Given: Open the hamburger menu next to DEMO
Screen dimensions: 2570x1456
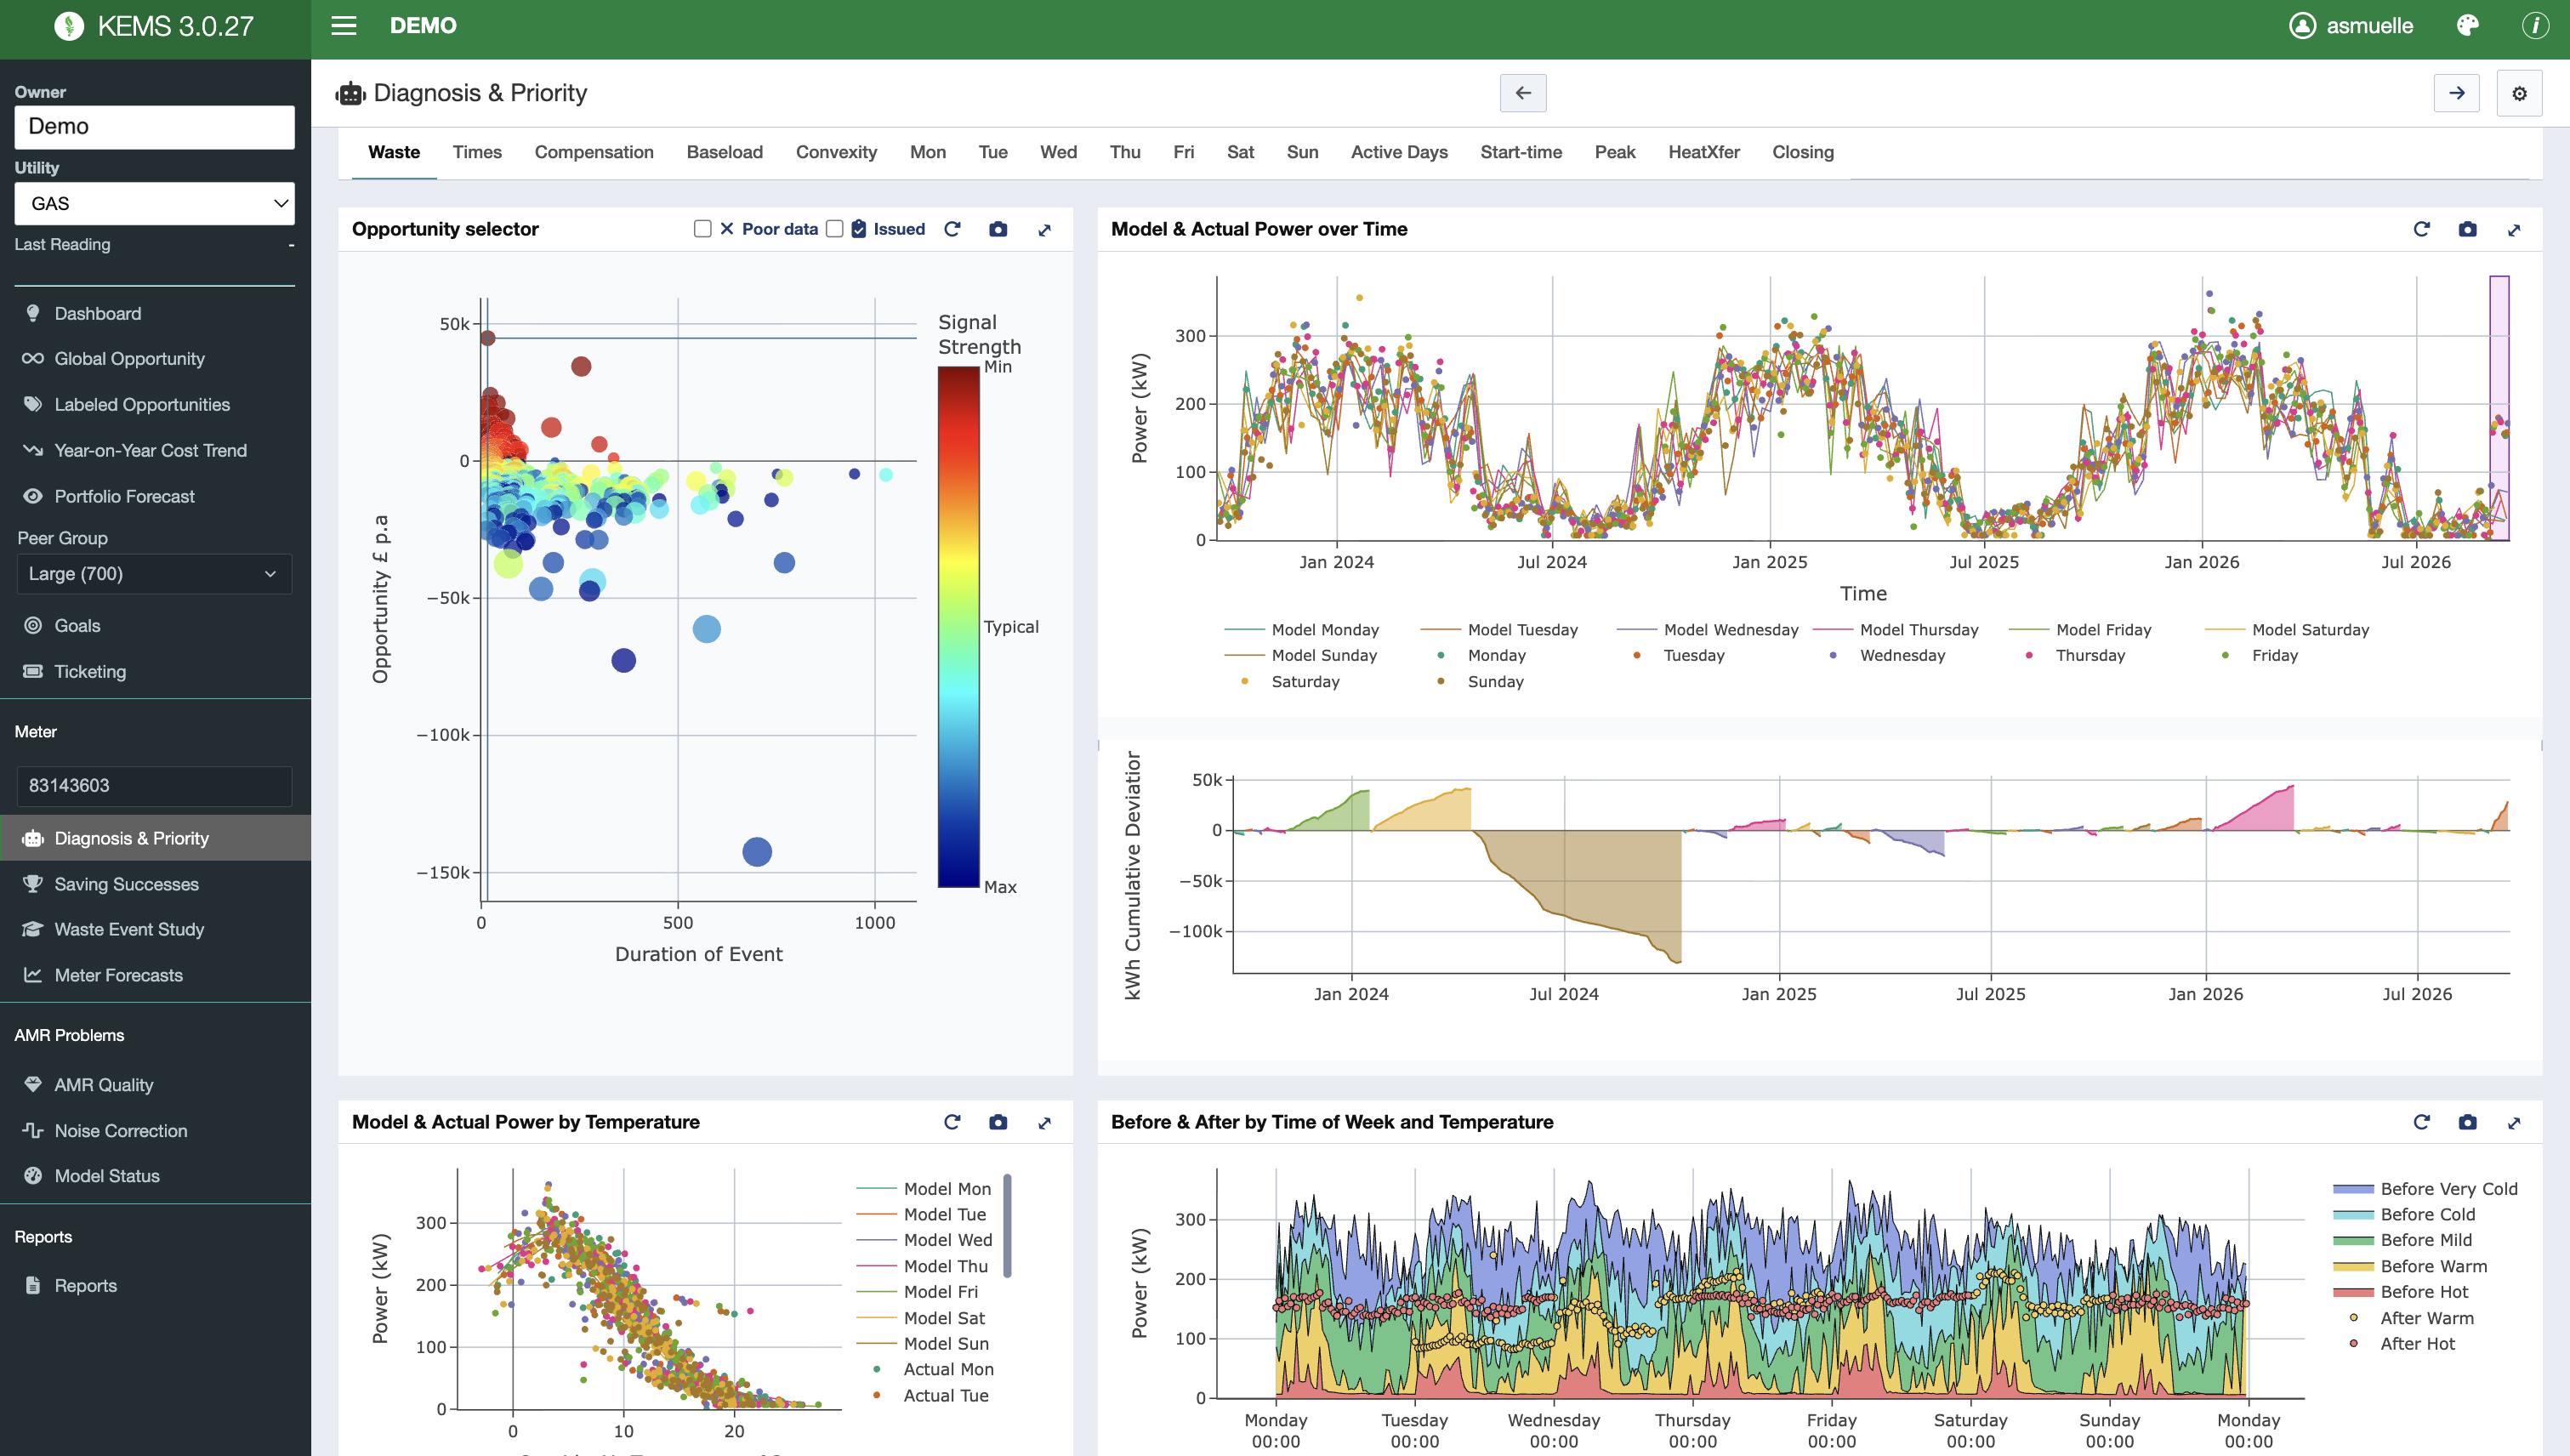Looking at the screenshot, I should [x=344, y=26].
